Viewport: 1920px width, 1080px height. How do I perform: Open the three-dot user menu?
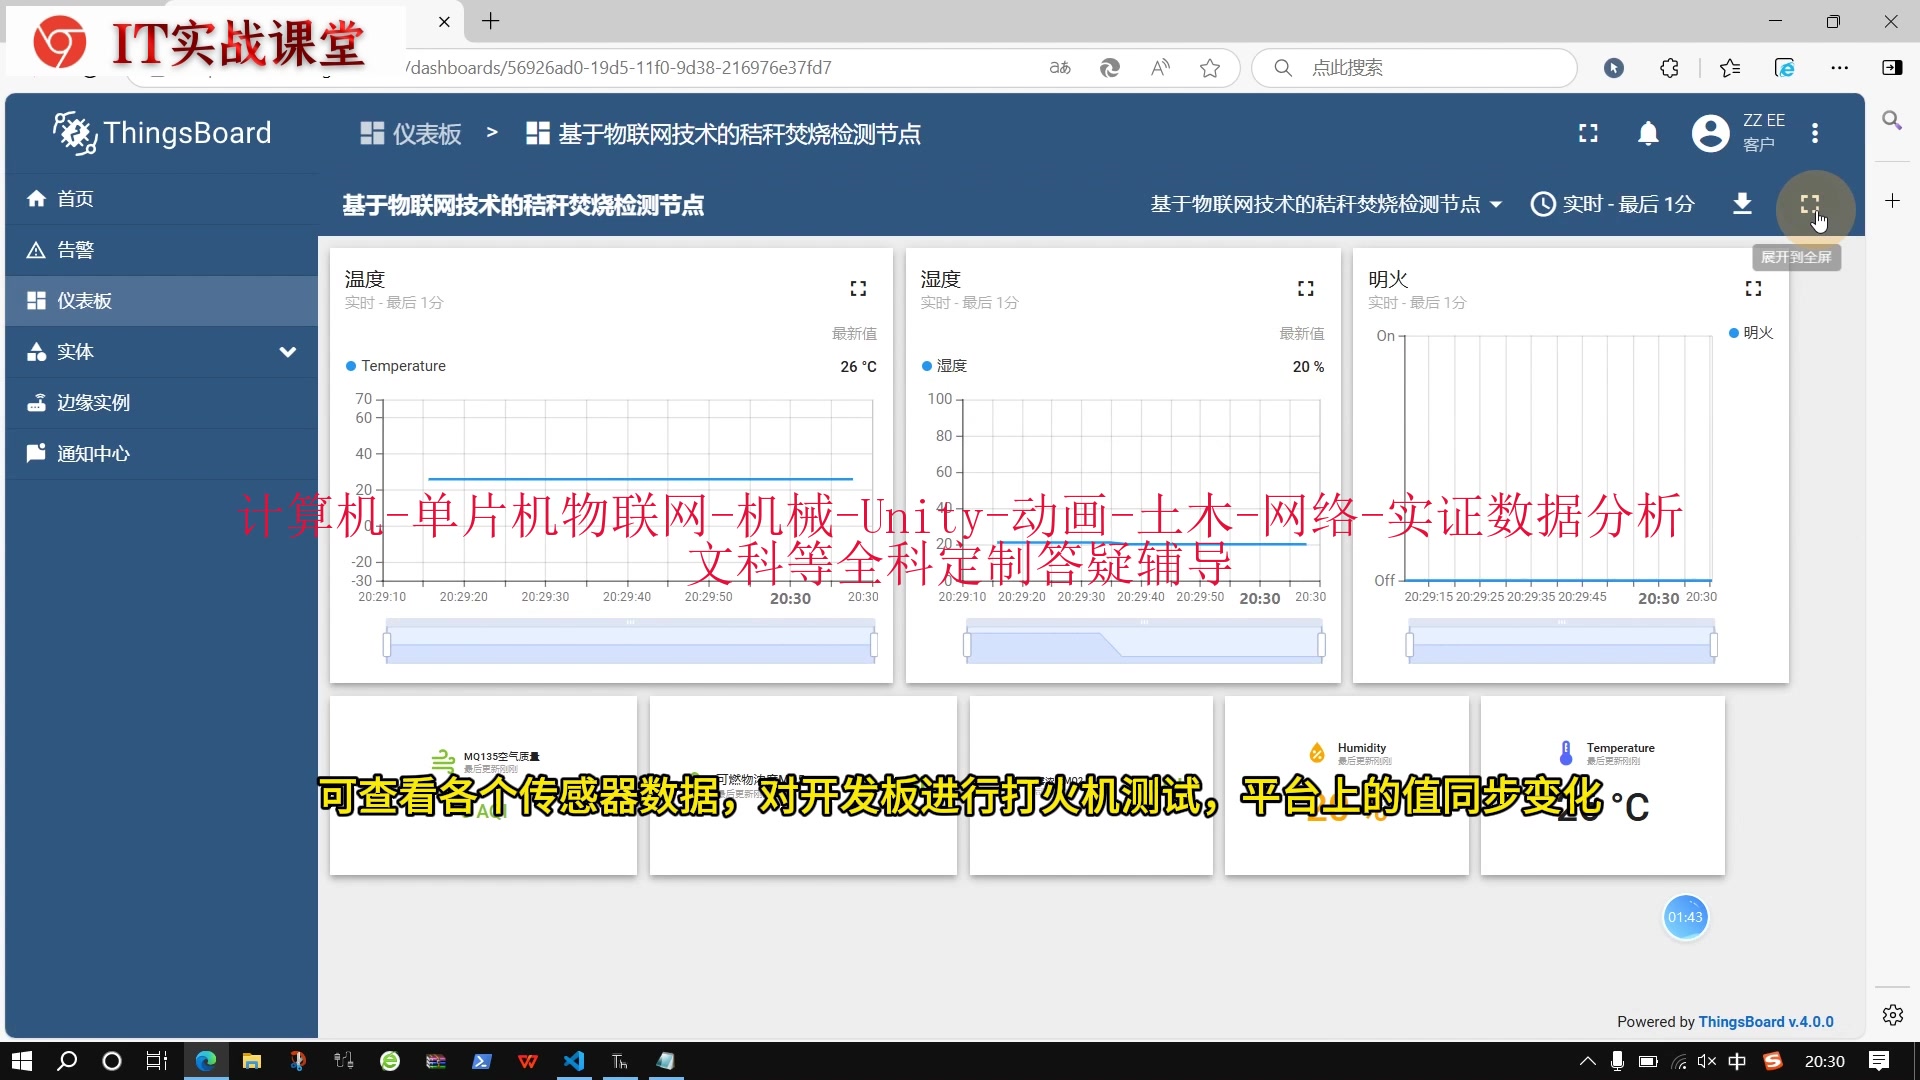tap(1815, 133)
